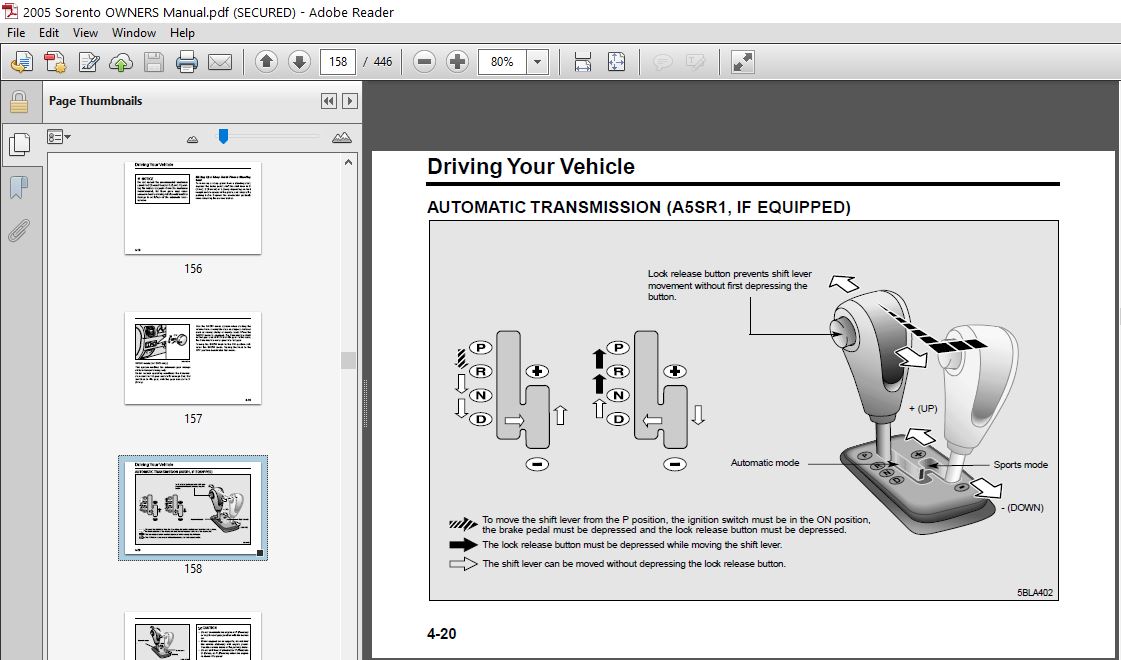Expand the thumbnails panel with right arrow
This screenshot has width=1121, height=660.
pos(350,101)
